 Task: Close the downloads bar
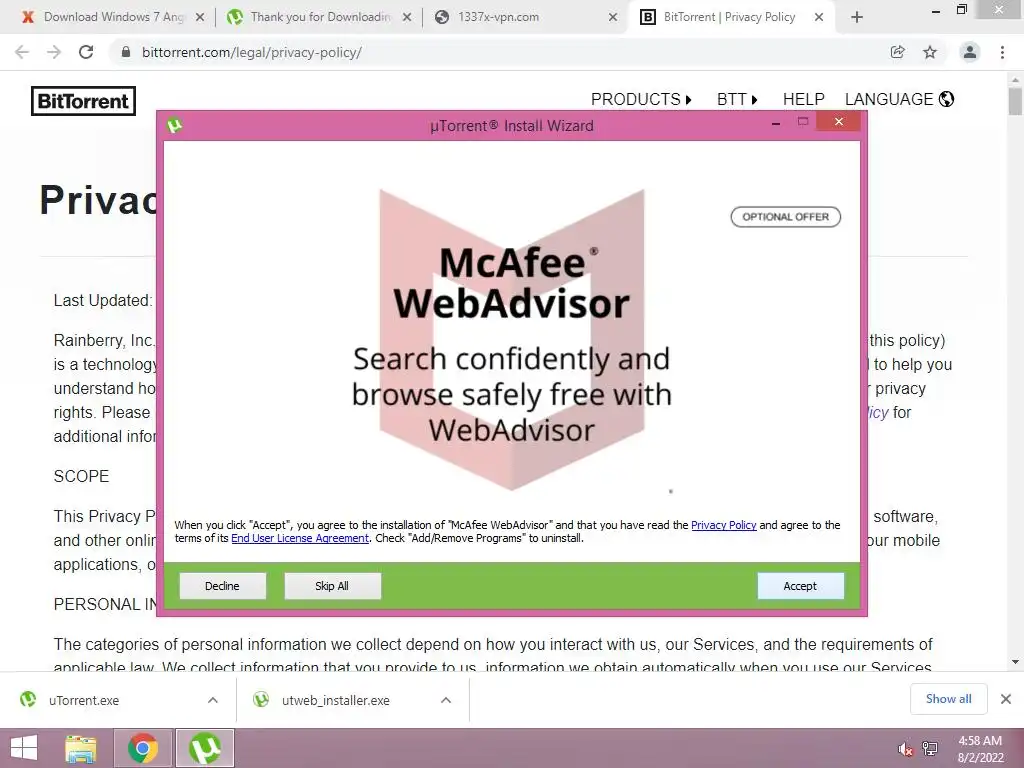pyautogui.click(x=1006, y=699)
